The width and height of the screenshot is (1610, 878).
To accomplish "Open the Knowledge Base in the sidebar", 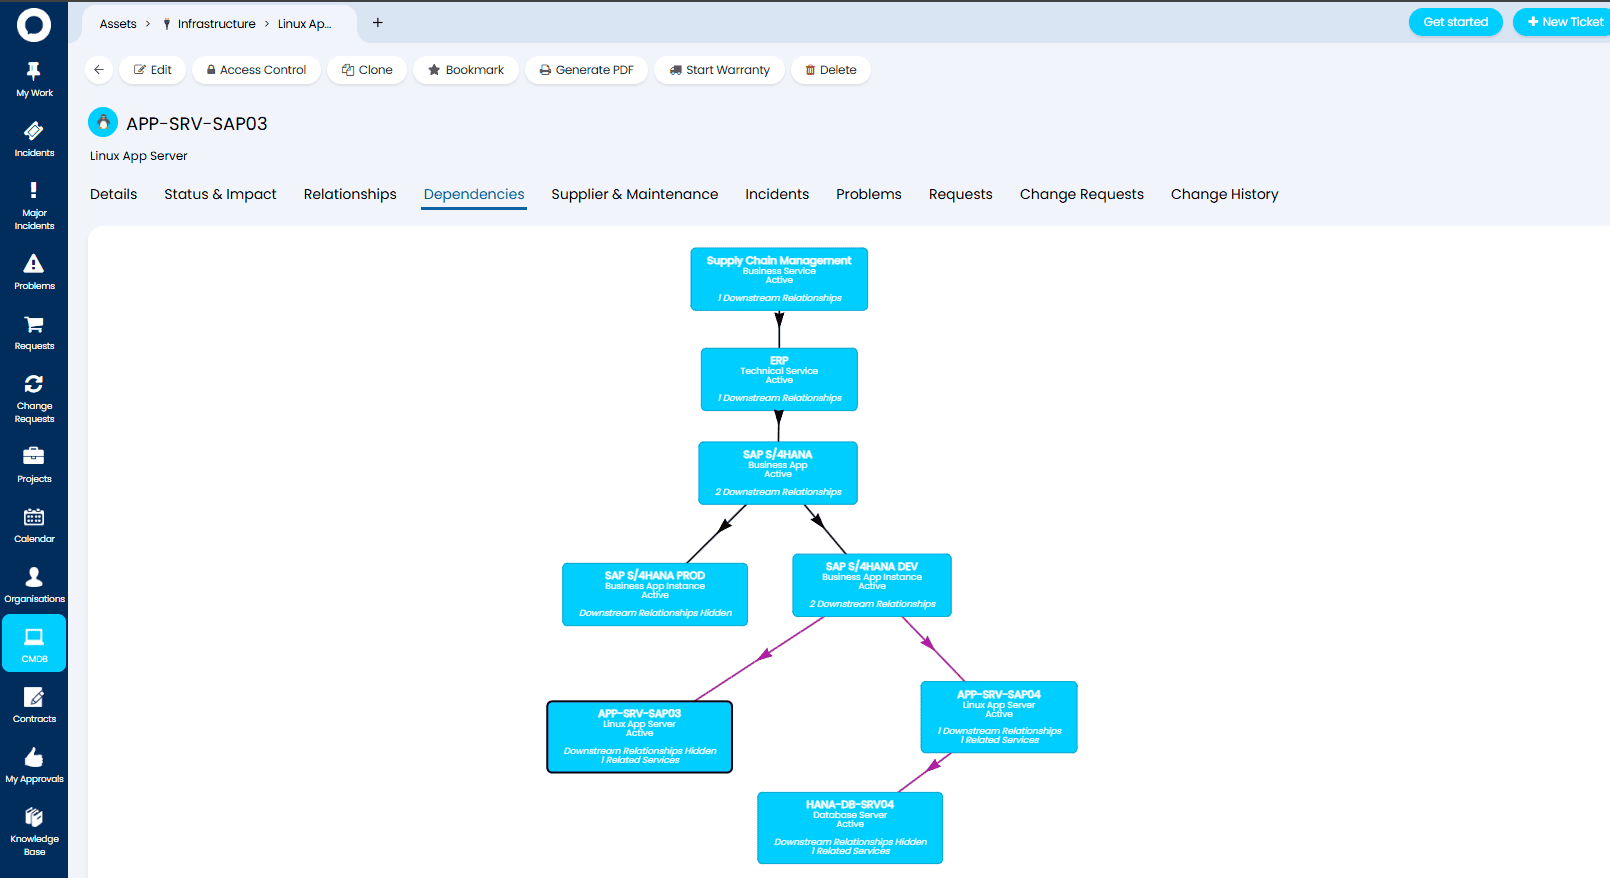I will [x=34, y=831].
